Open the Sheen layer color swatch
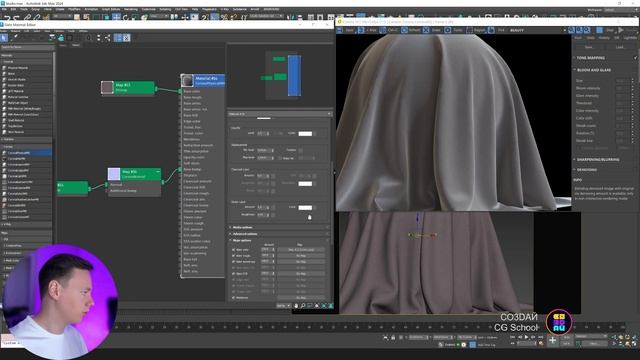Viewport: 640px width, 360px height. click(x=305, y=207)
